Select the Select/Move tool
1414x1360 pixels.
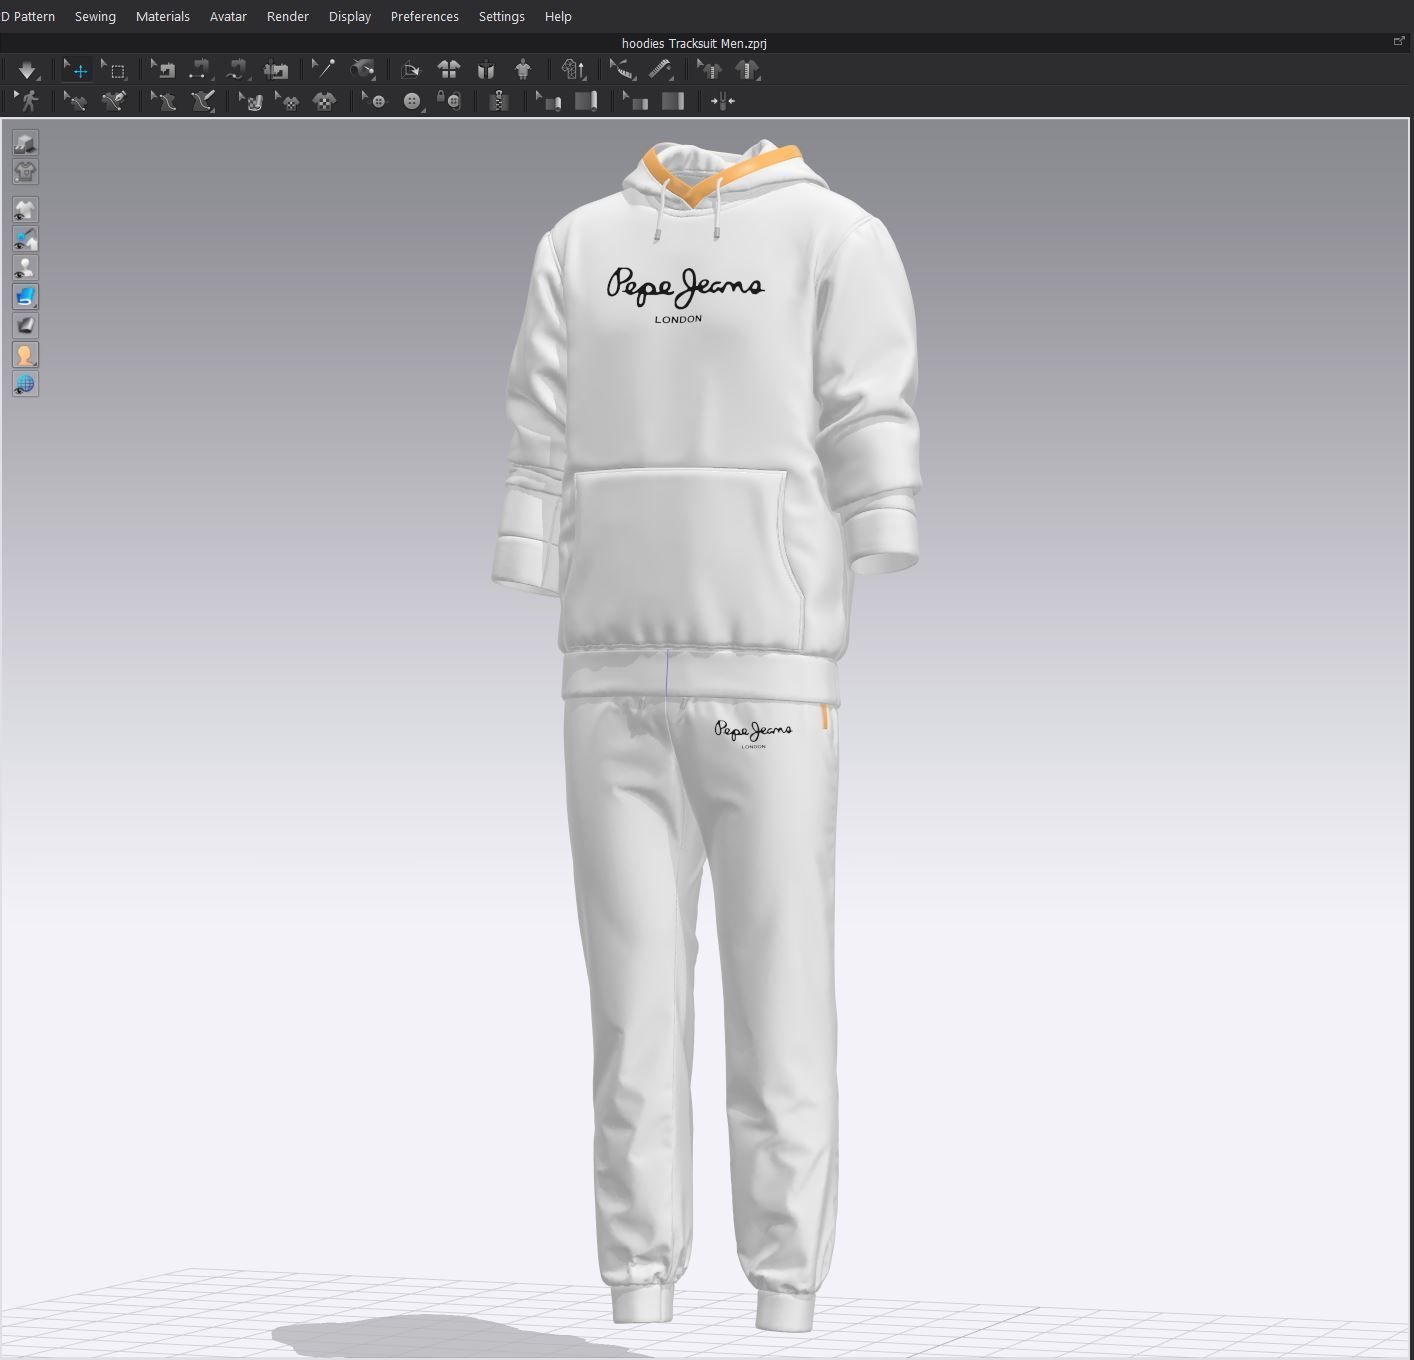click(x=78, y=70)
